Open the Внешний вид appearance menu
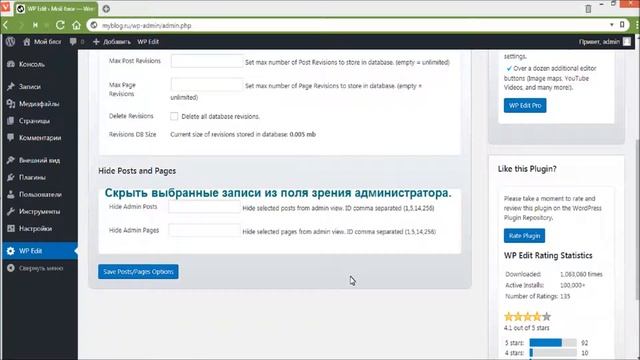 click(39, 160)
